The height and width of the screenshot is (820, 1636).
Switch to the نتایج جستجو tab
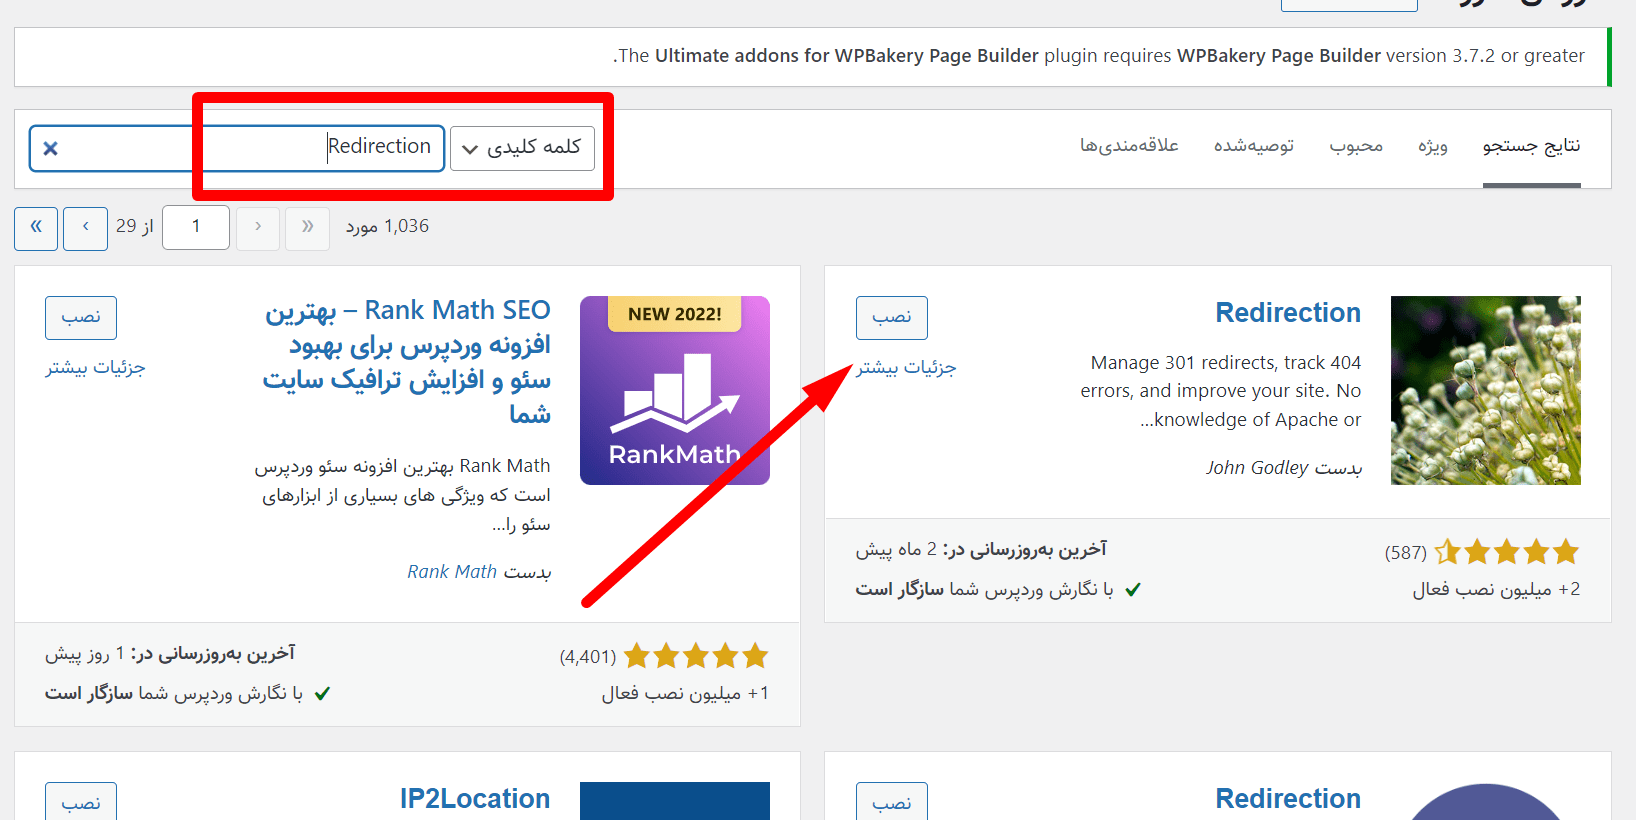tap(1531, 146)
